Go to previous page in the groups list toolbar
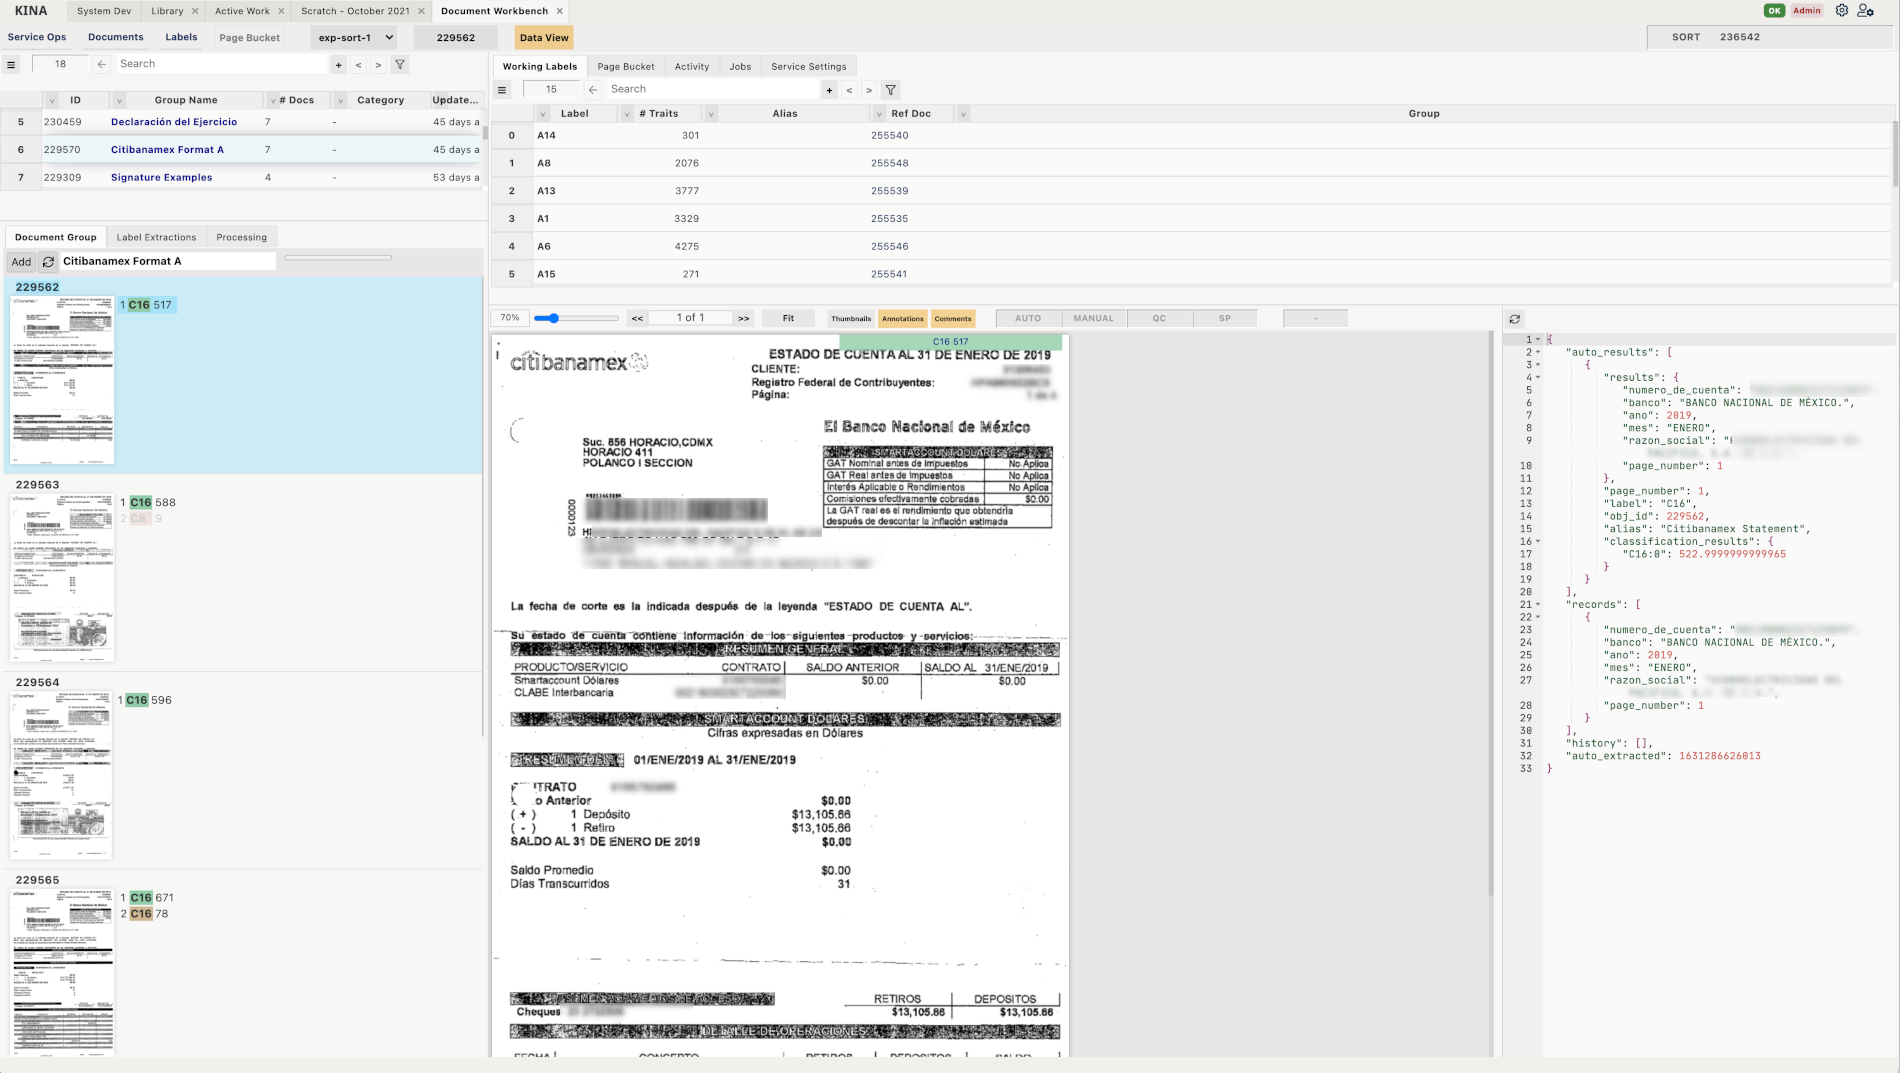Image resolution: width=1900 pixels, height=1073 pixels. [358, 64]
